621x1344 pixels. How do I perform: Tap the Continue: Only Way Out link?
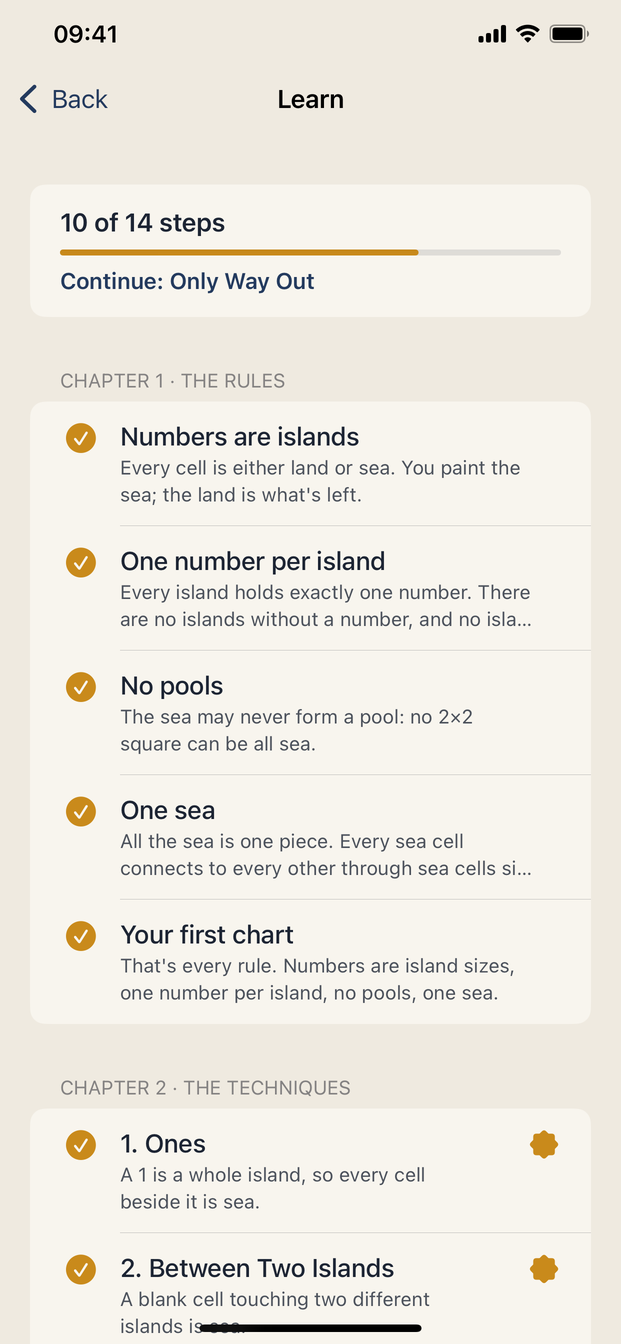pos(187,282)
